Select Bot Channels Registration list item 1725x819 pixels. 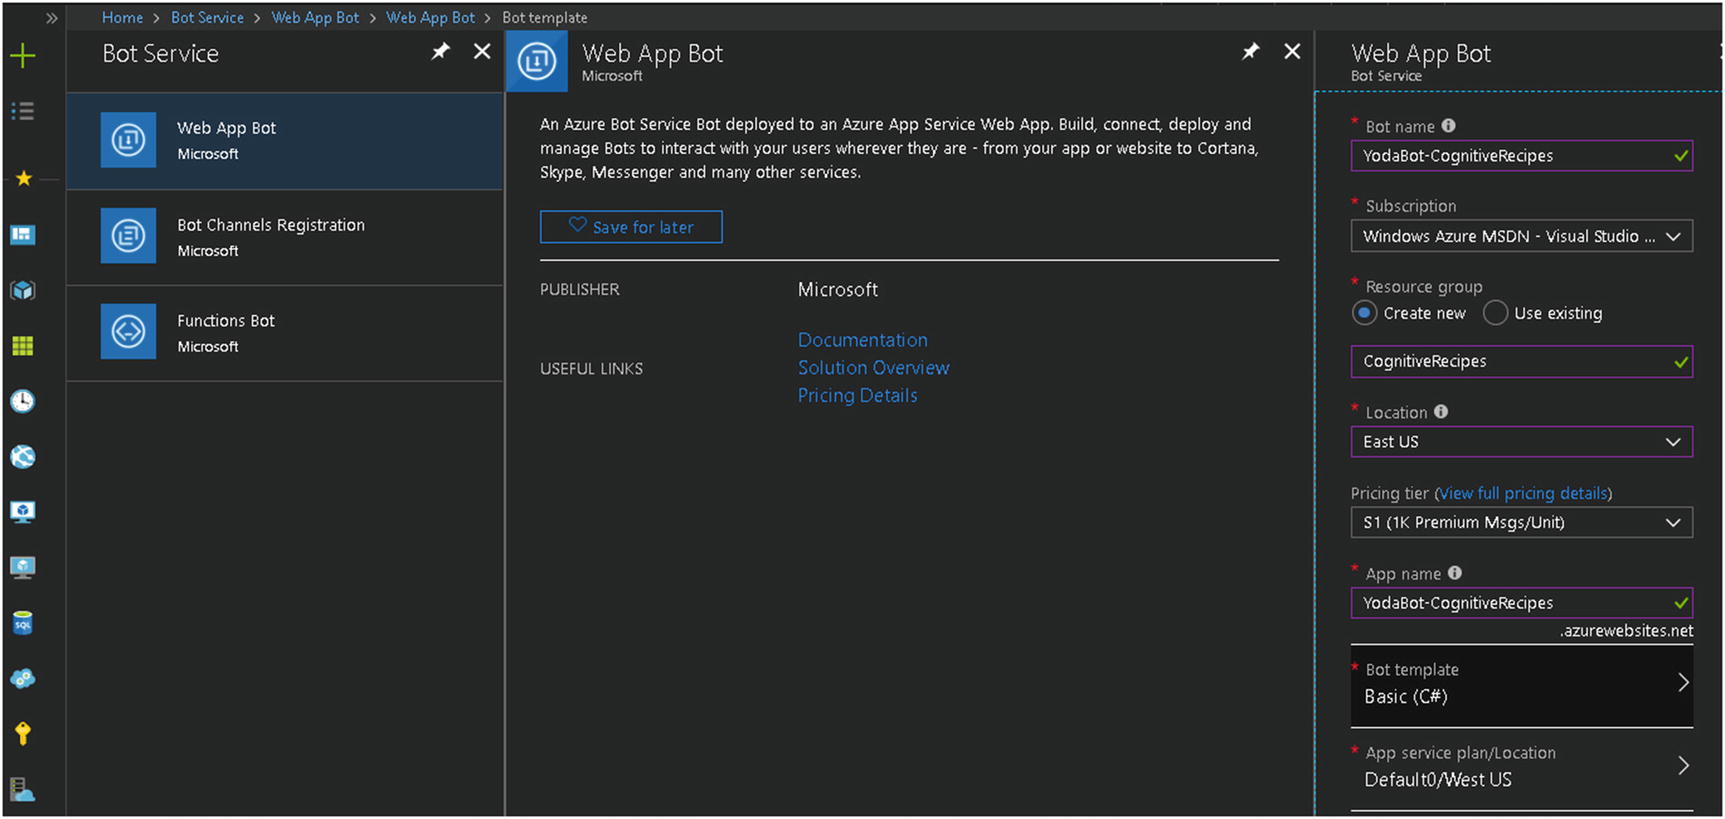coord(285,237)
